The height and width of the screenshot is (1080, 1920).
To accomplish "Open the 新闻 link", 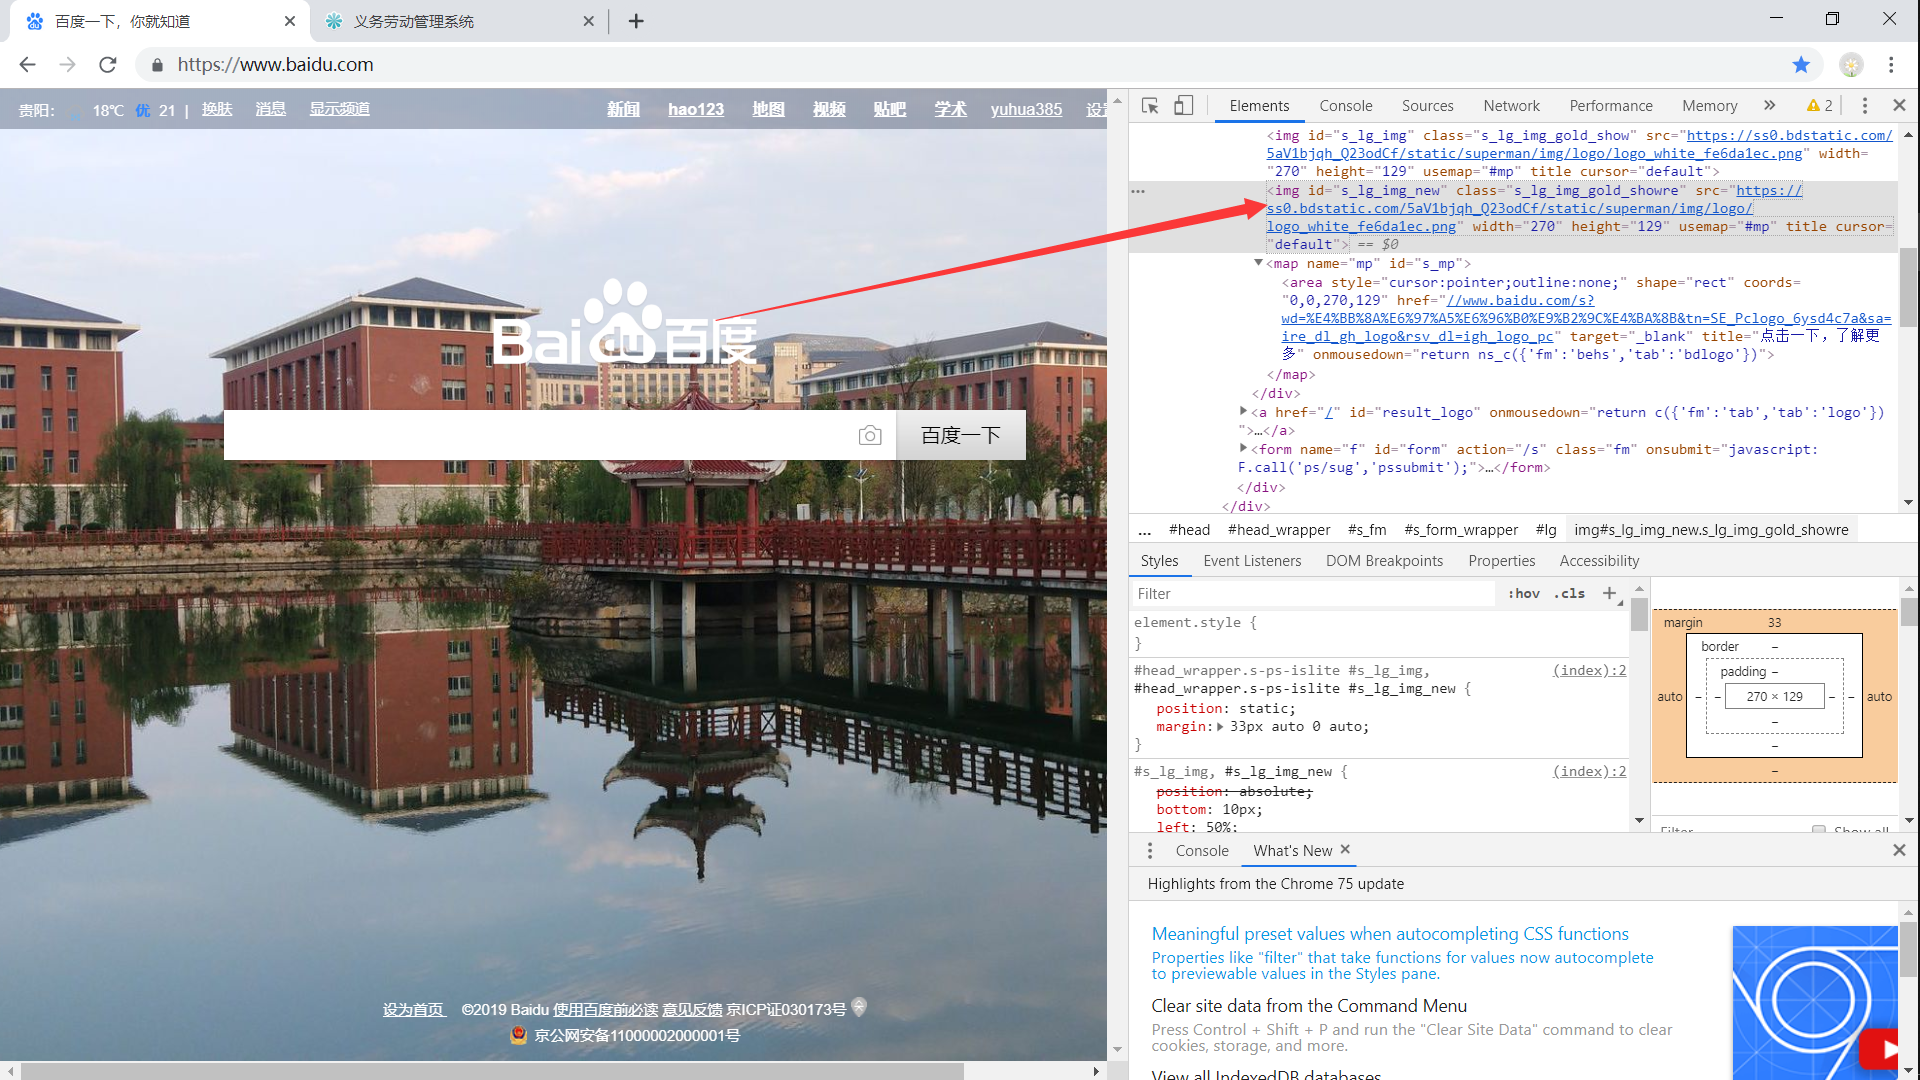I will 623,109.
